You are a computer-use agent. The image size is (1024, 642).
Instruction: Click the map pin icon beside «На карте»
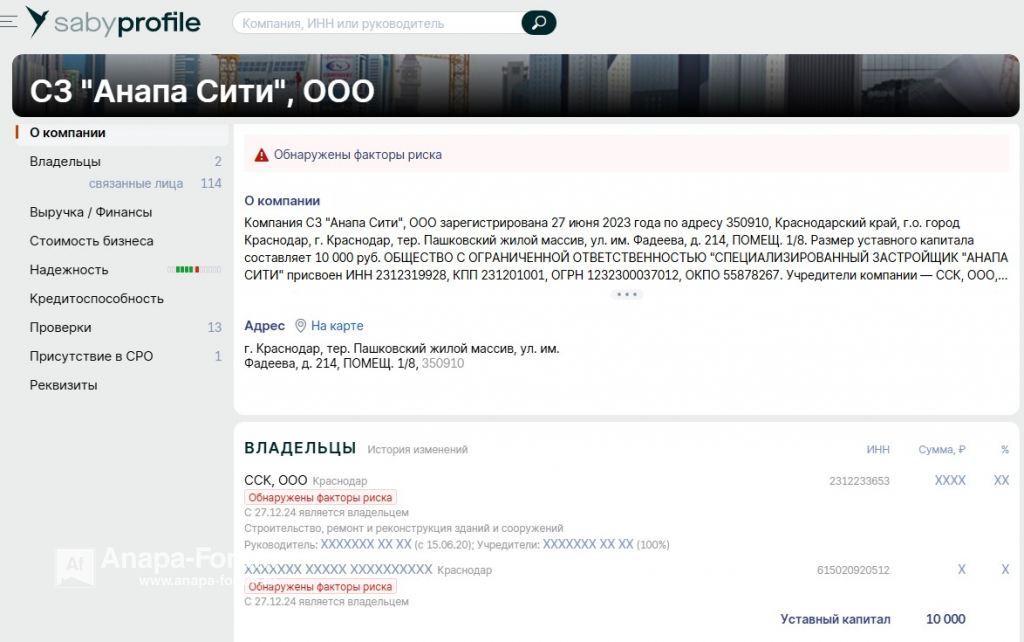(299, 325)
